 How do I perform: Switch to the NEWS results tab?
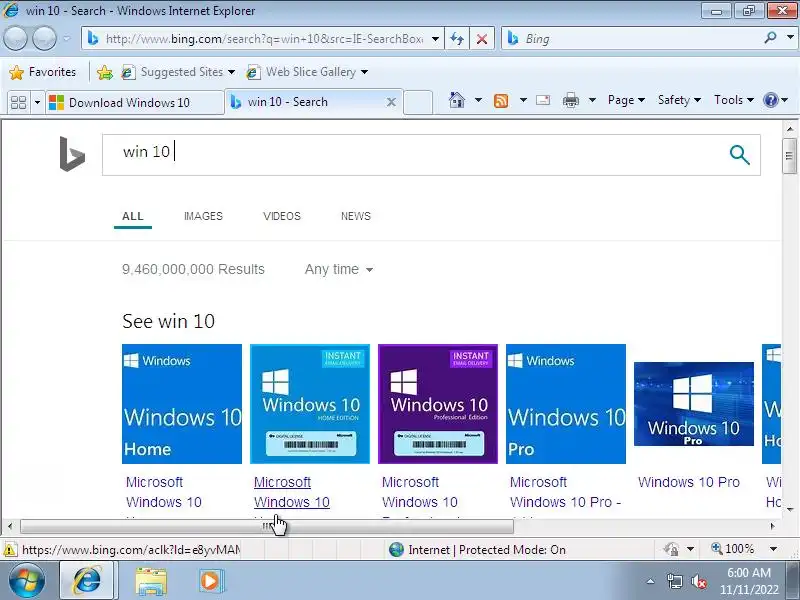pyautogui.click(x=356, y=216)
